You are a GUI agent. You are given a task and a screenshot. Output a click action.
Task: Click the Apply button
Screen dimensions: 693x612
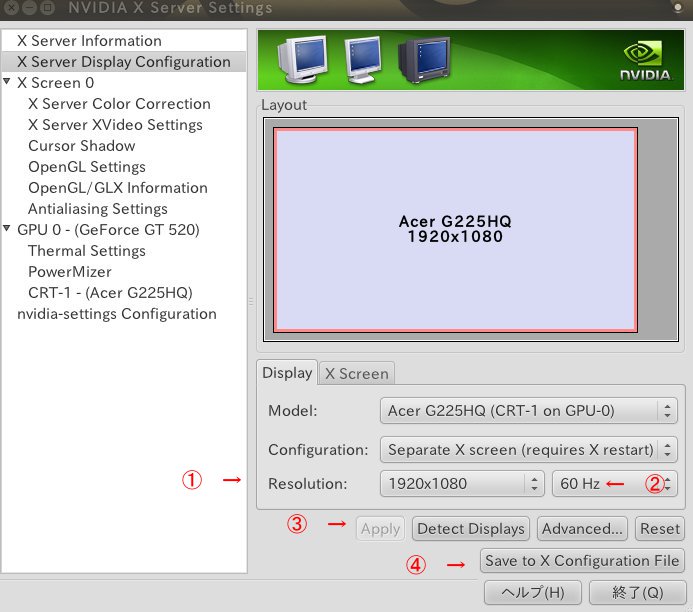point(380,528)
